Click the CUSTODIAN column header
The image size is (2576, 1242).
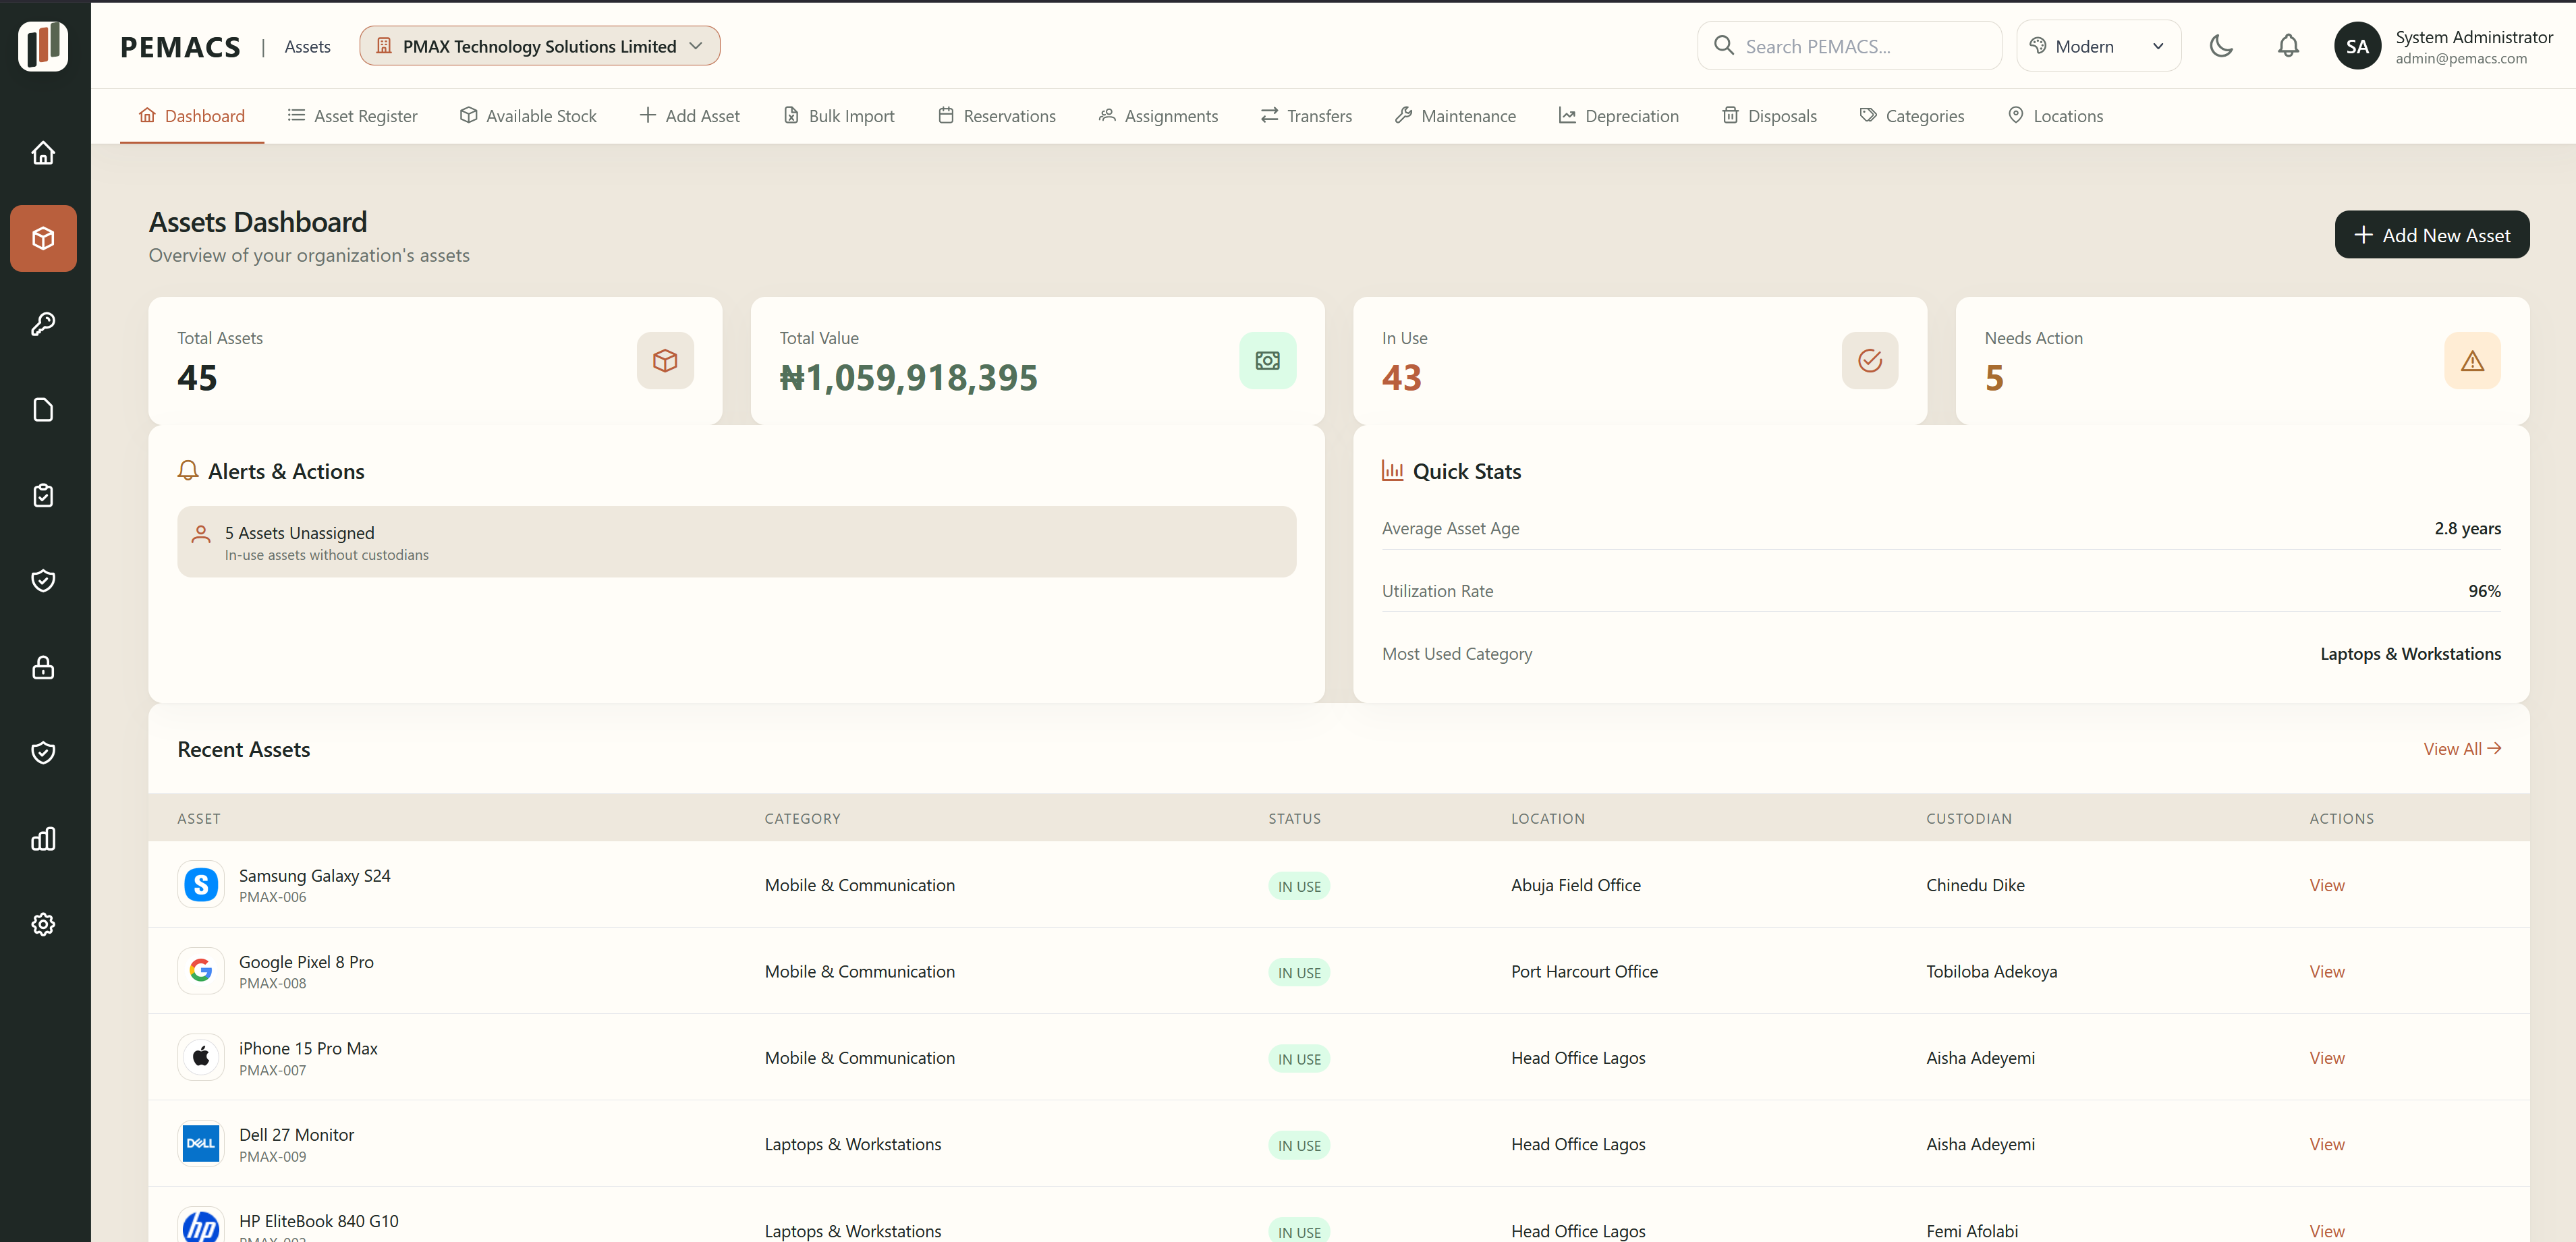[x=1969, y=818]
